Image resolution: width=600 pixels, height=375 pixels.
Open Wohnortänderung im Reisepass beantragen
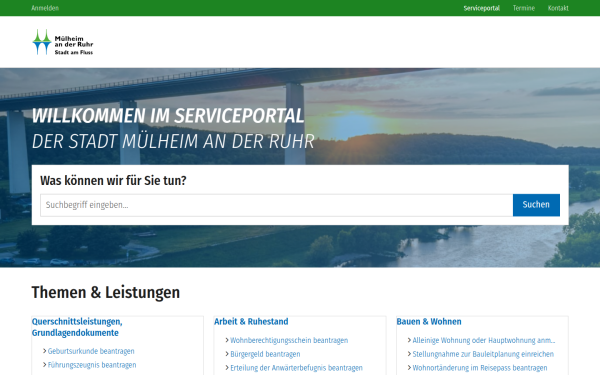click(x=480, y=368)
